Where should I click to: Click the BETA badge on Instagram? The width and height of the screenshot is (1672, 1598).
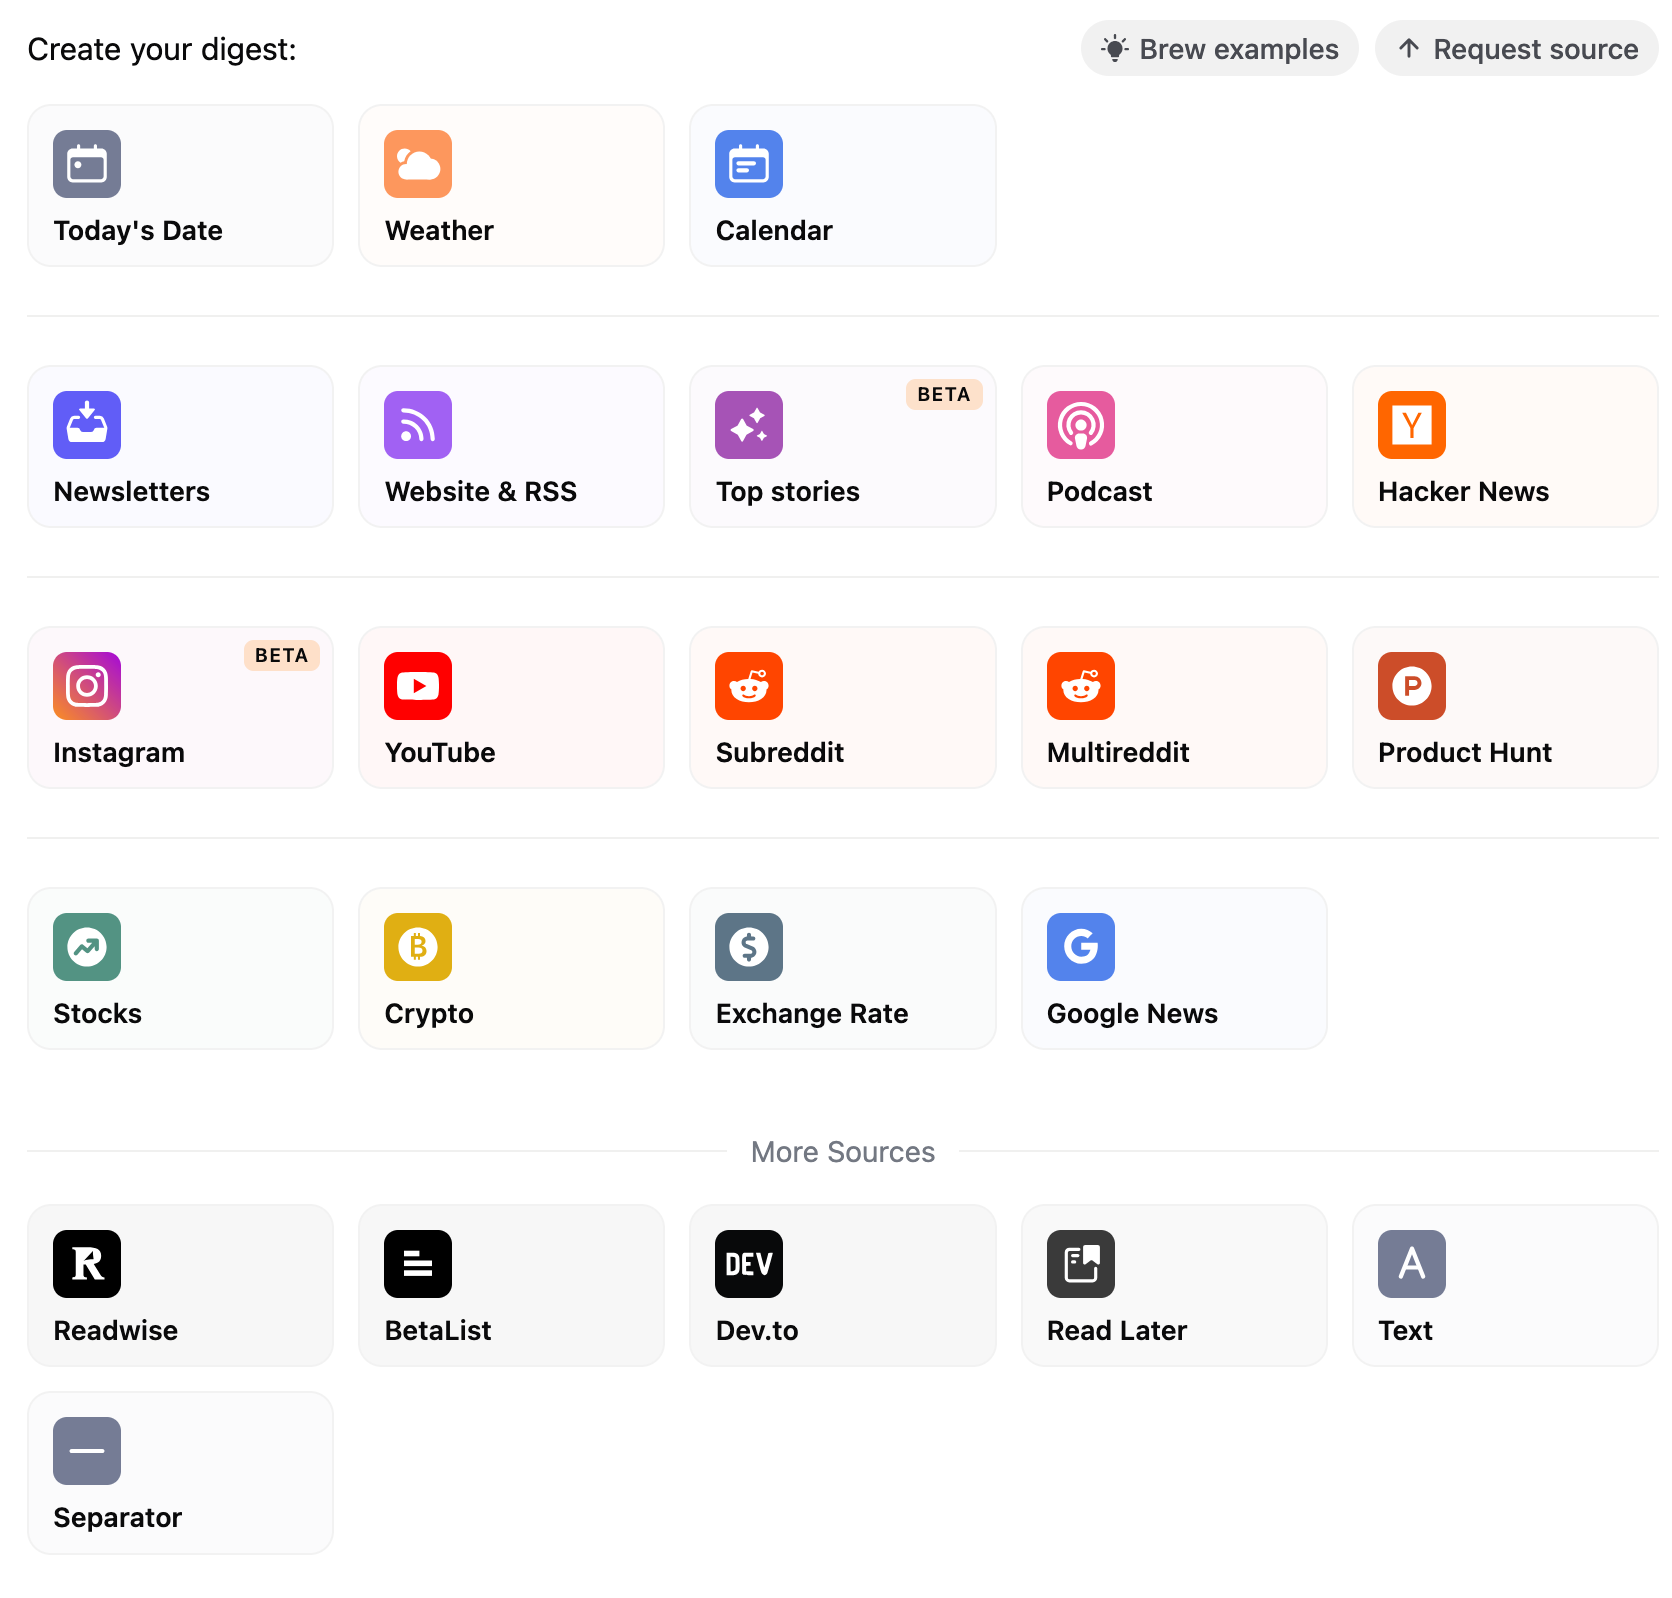pos(282,656)
